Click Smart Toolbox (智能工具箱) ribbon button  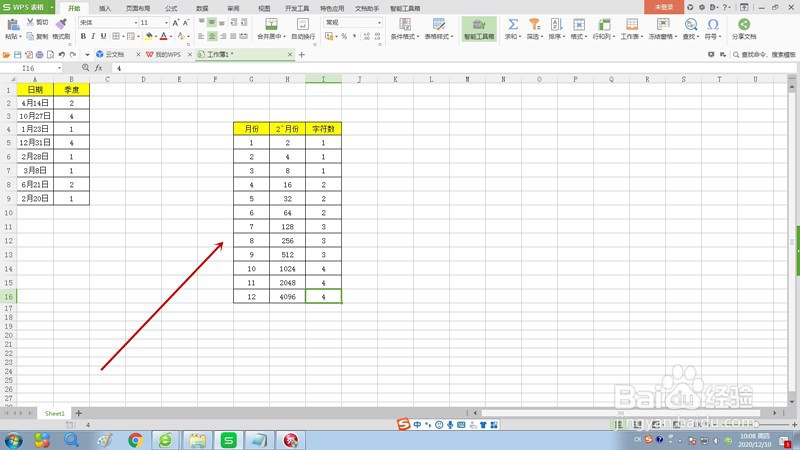tap(479, 29)
